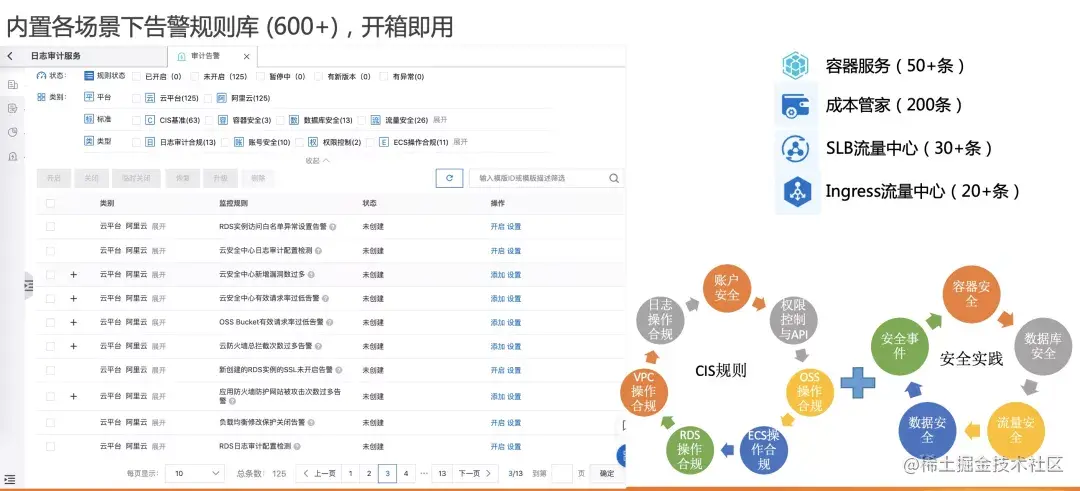Click the collapse menu icon at the bottom-left corner
The height and width of the screenshot is (491, 1080).
pos(10,479)
